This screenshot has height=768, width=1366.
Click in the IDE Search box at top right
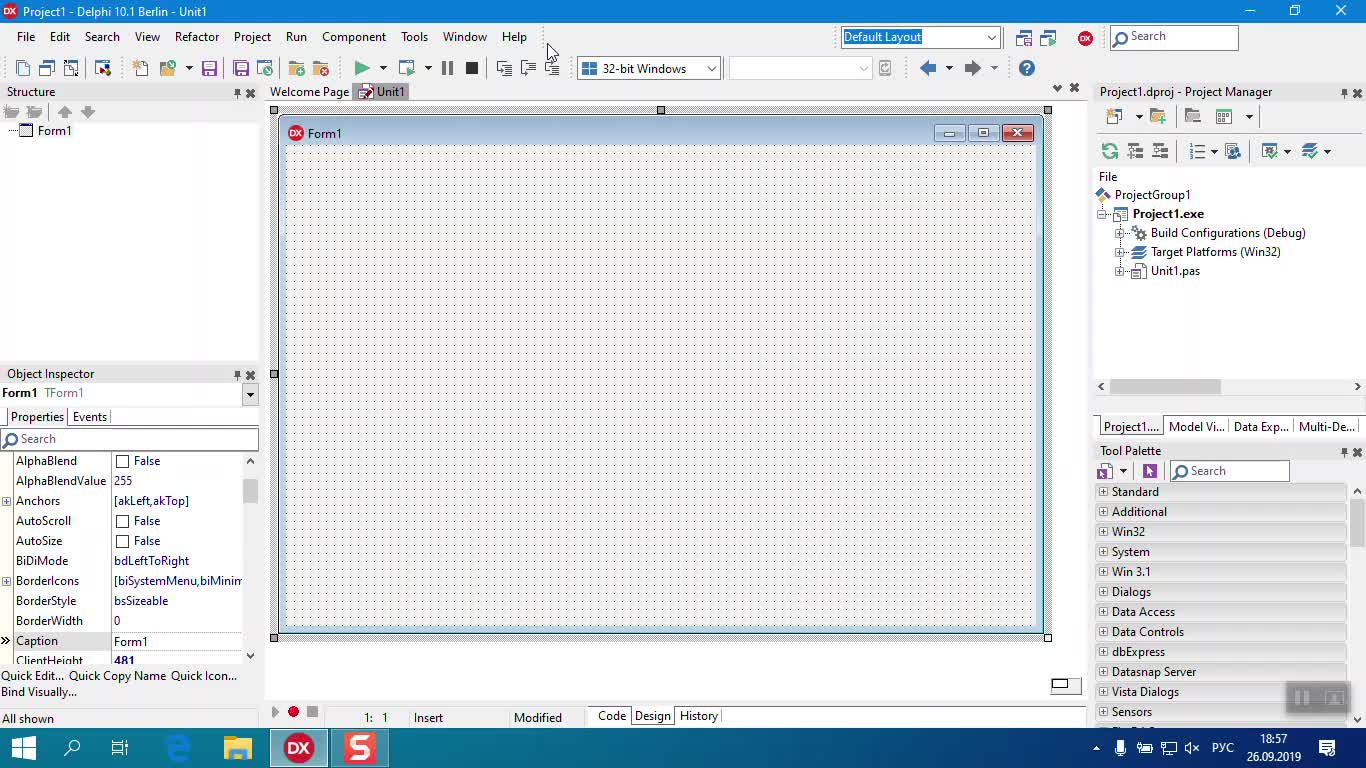[1174, 37]
